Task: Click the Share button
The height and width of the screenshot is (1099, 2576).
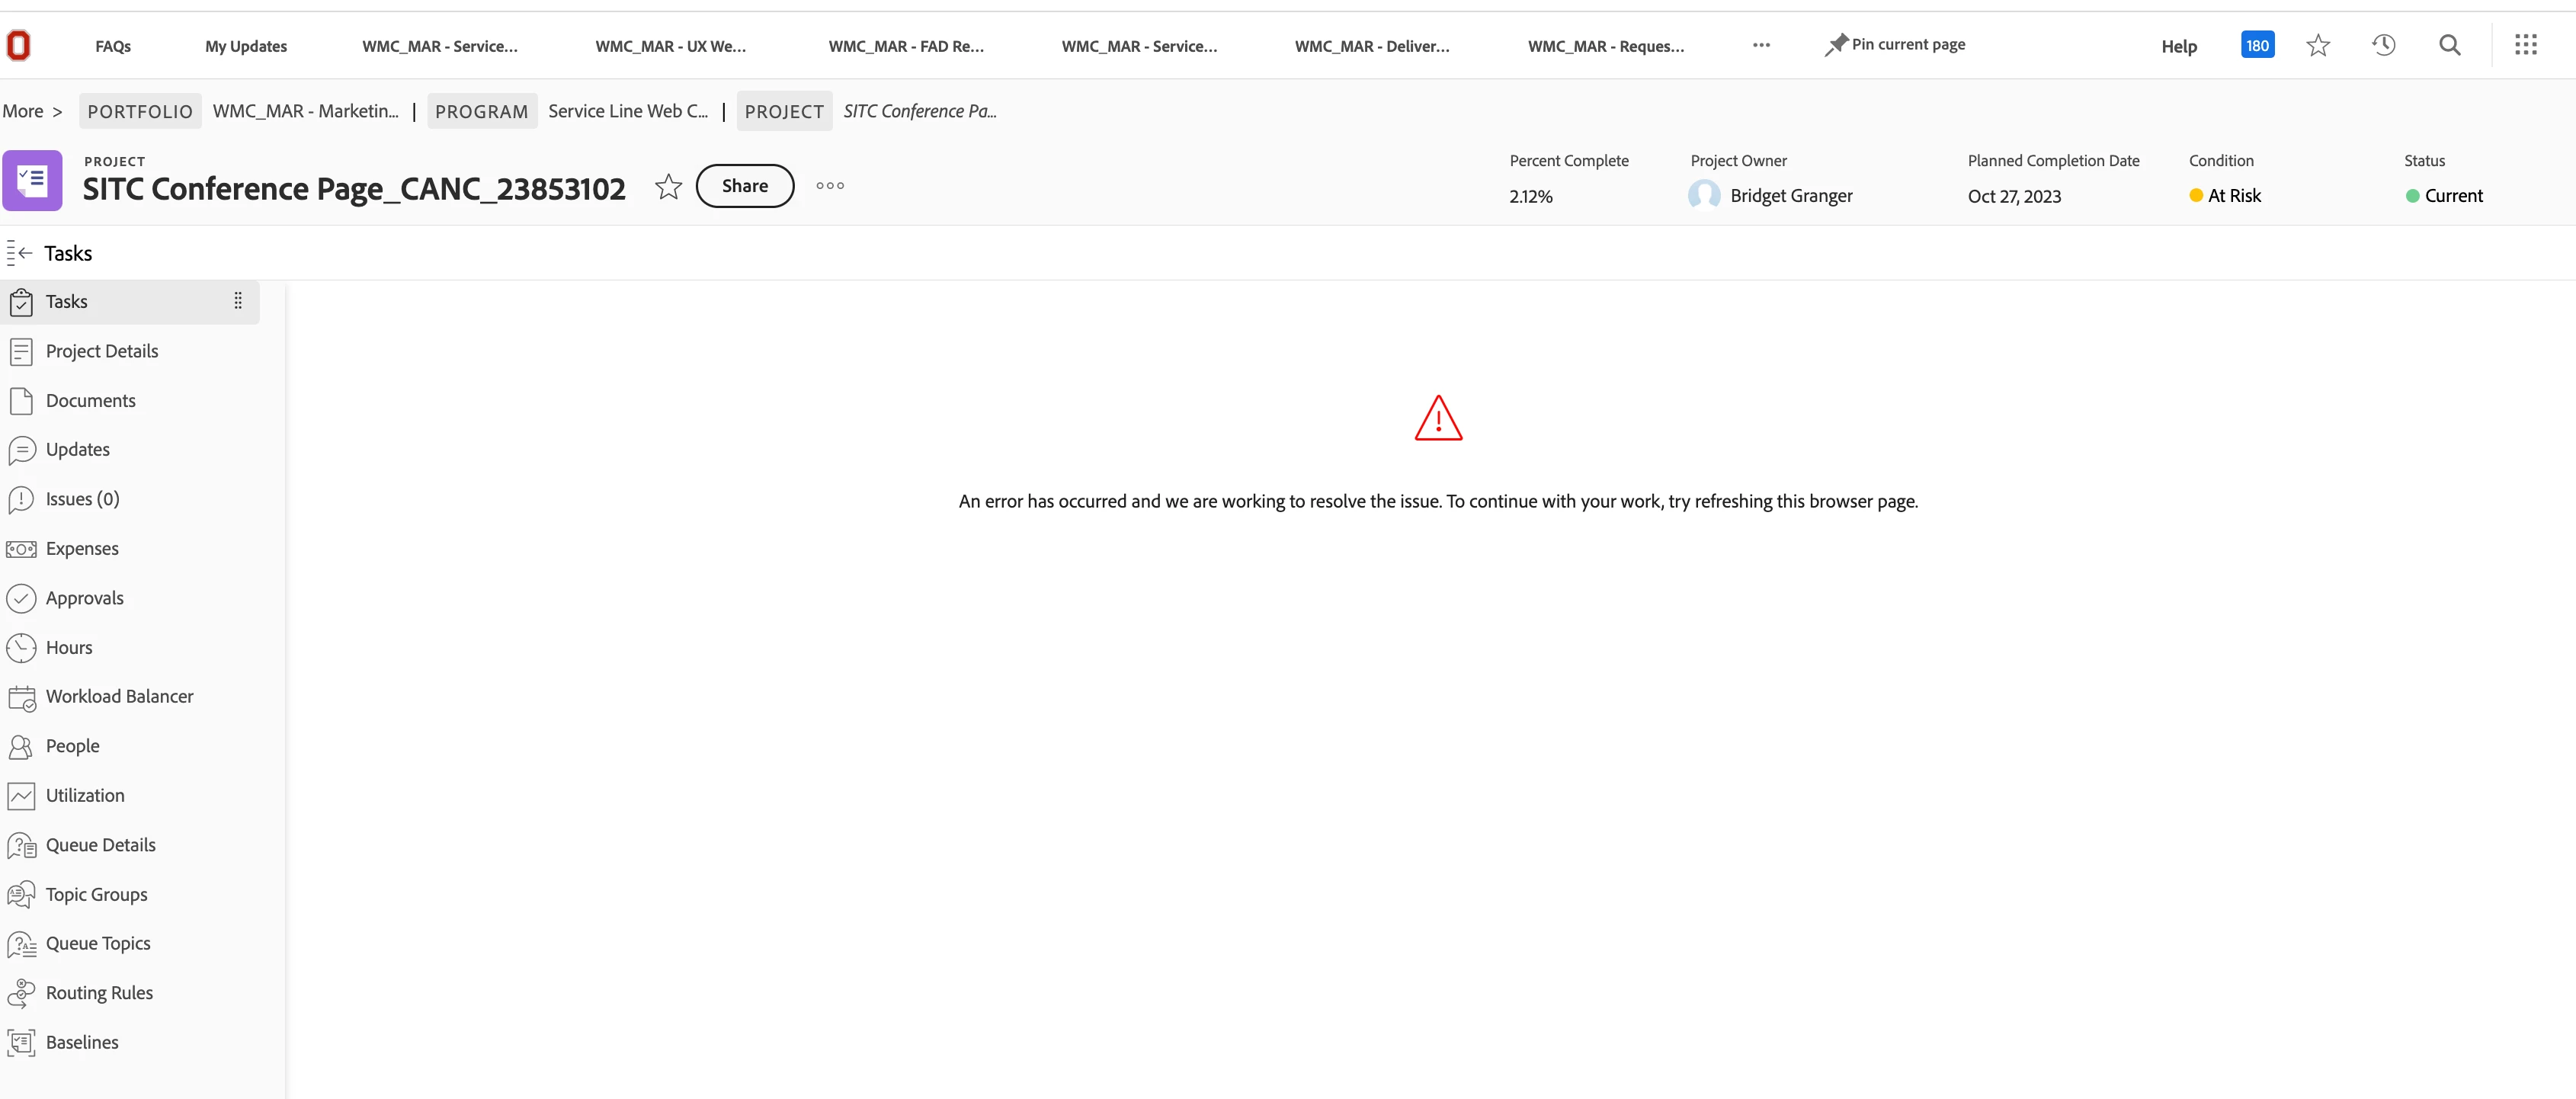Action: (744, 186)
